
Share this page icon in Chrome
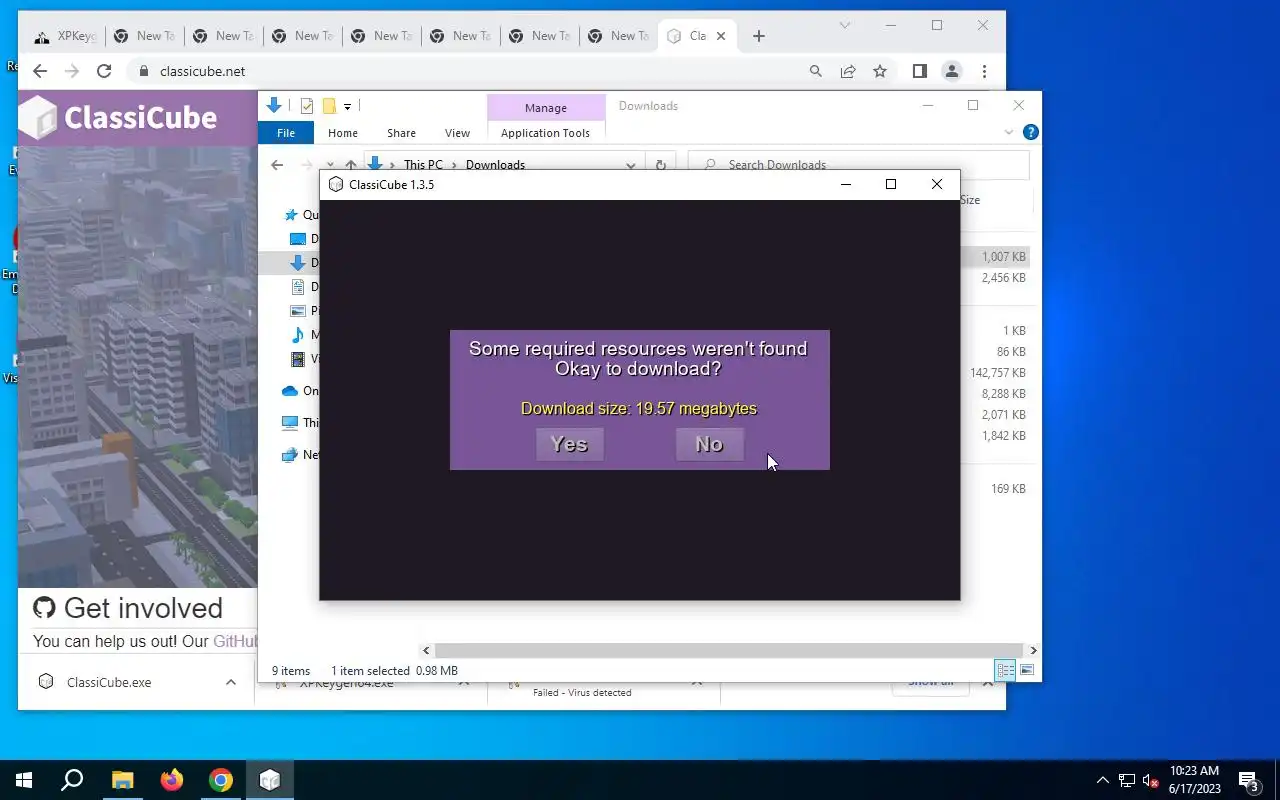848,71
